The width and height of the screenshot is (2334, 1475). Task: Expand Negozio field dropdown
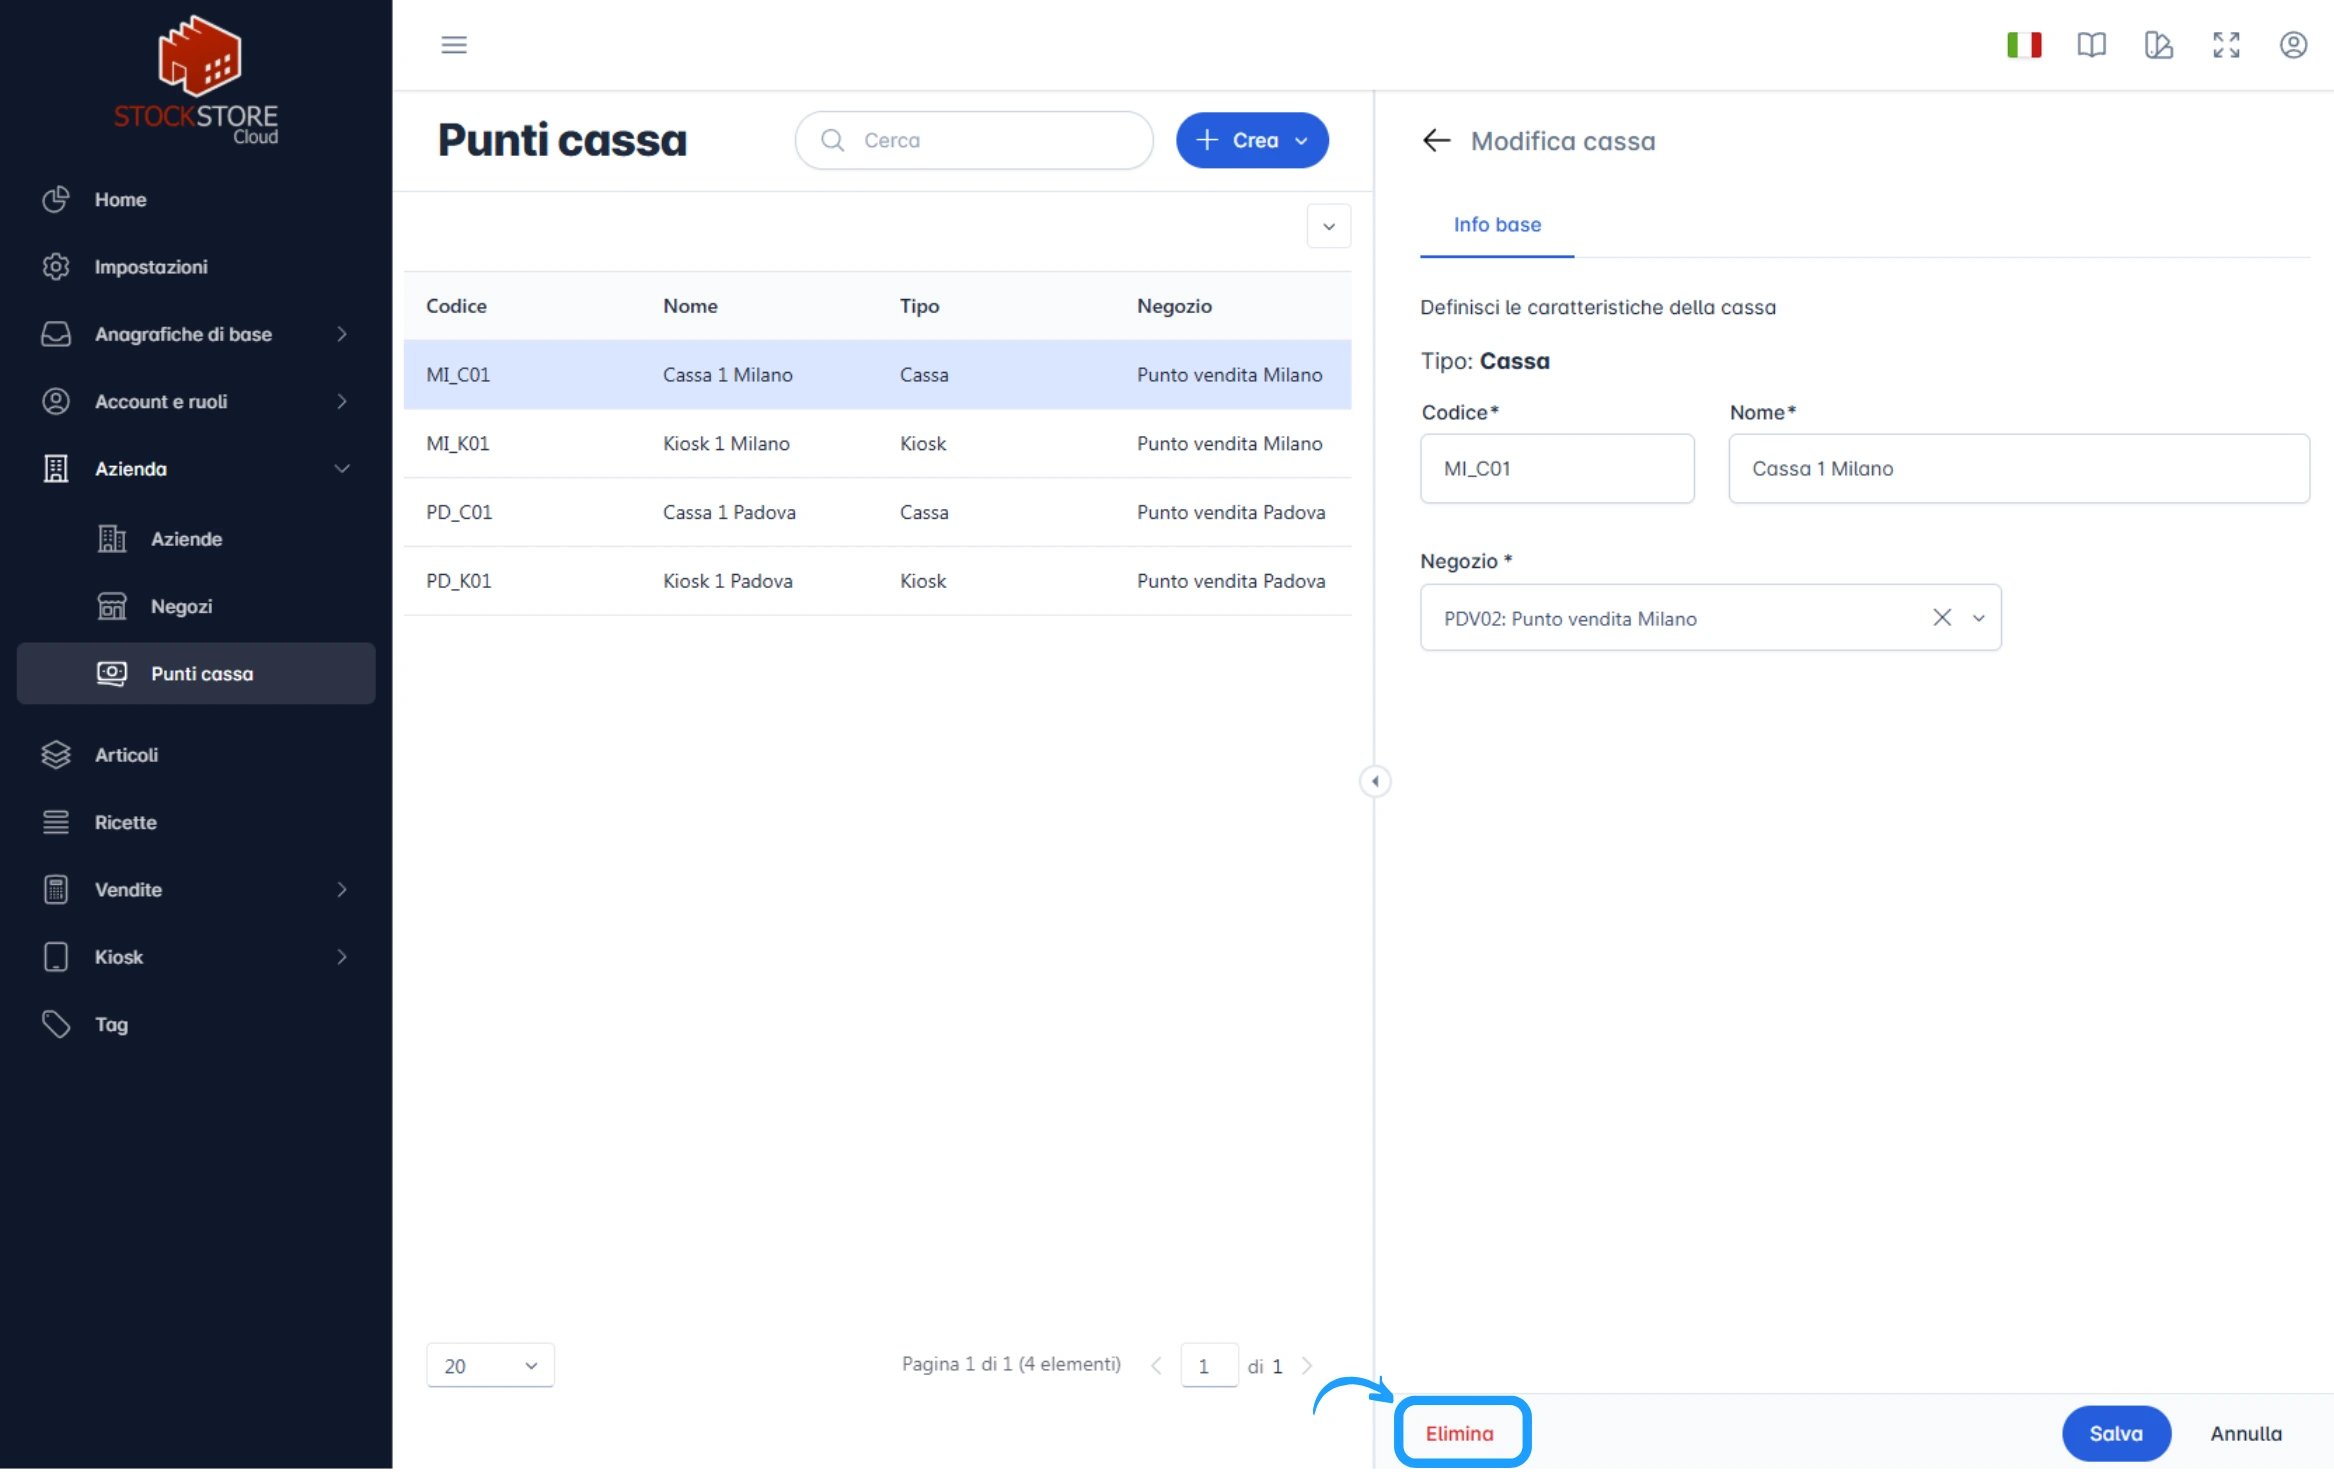1977,617
